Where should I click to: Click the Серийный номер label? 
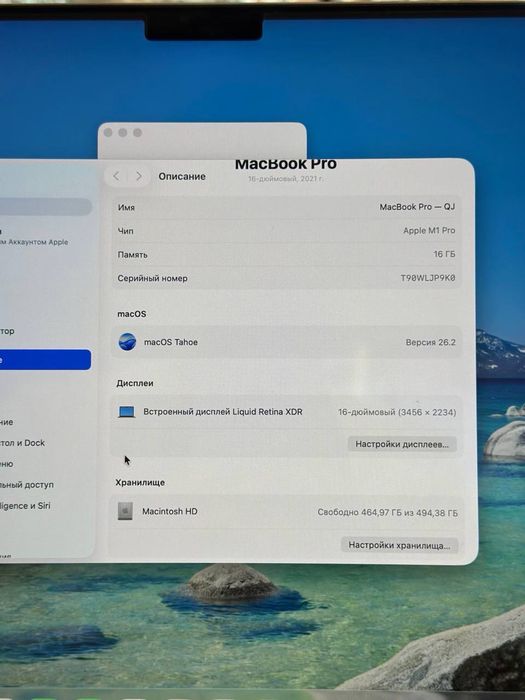152,278
